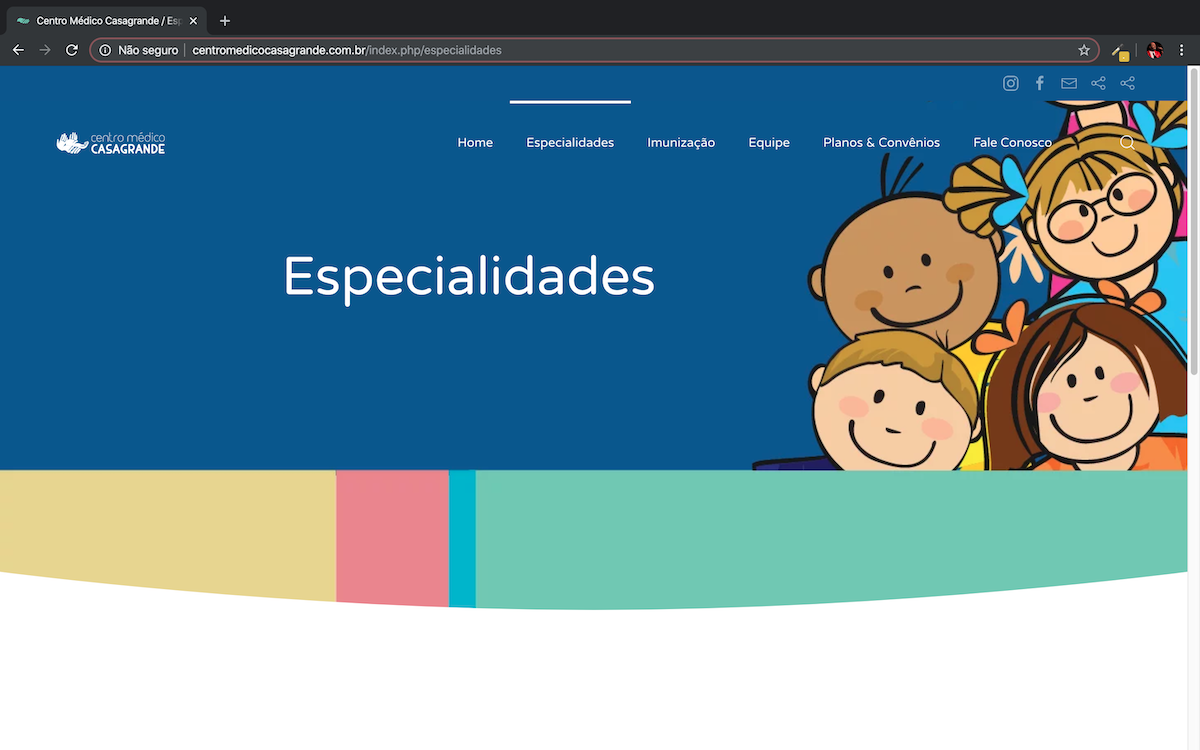Screen dimensions: 1200x750
Task: Open the site search magnifier icon
Action: [x=1127, y=143]
